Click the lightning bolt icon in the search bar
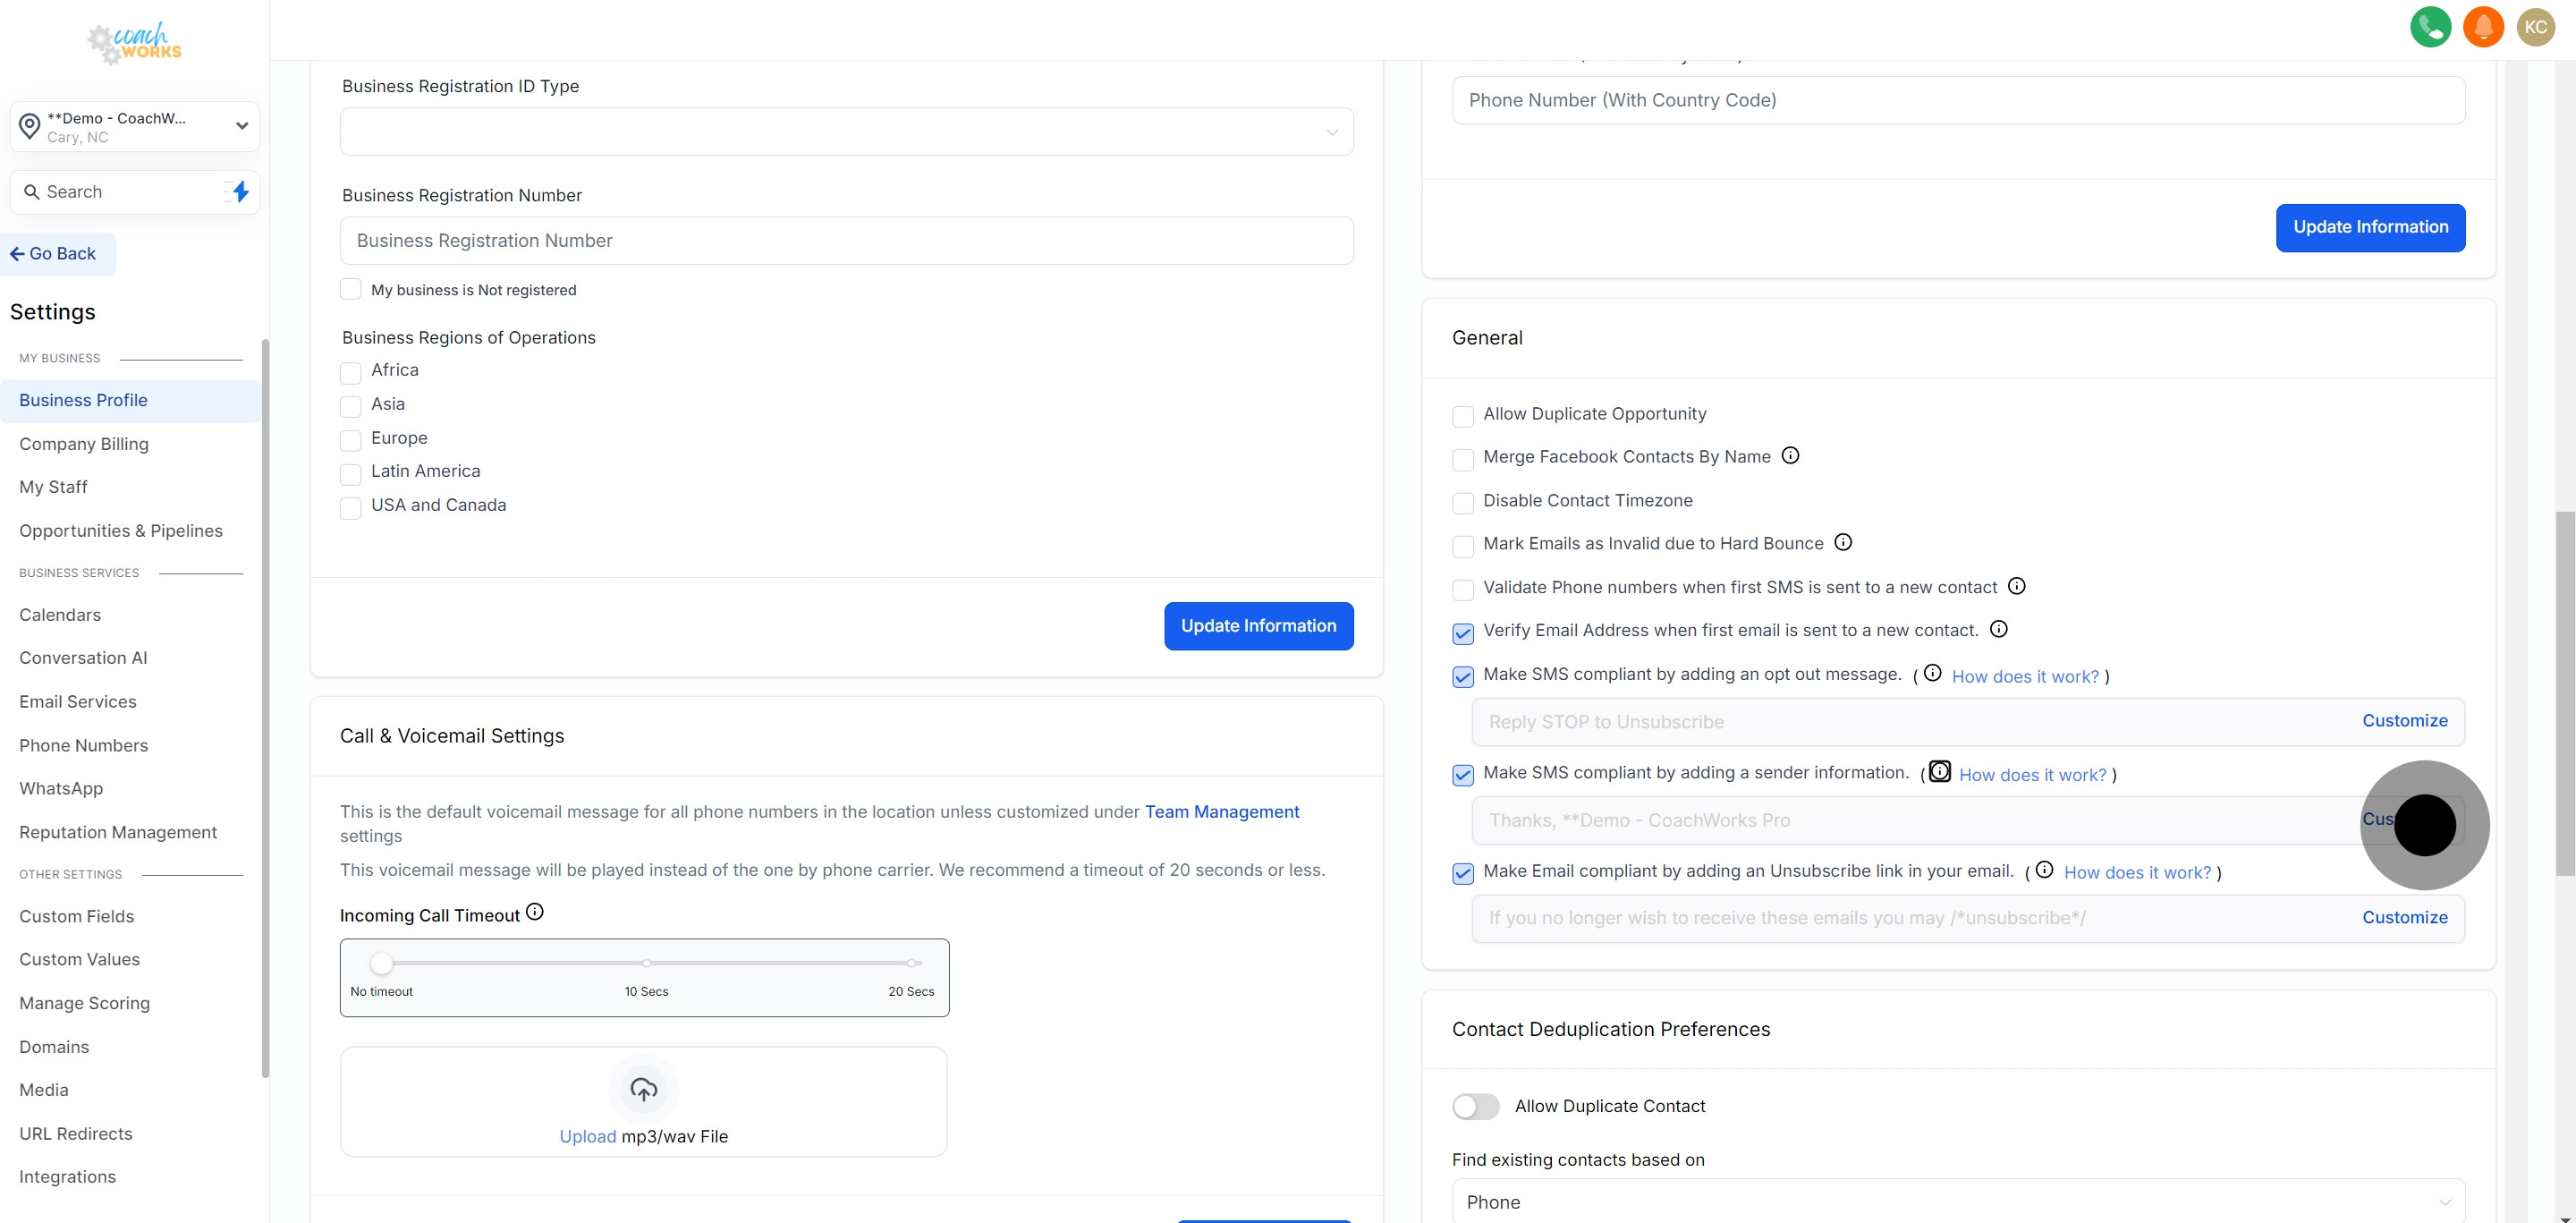2576x1223 pixels. tap(240, 191)
